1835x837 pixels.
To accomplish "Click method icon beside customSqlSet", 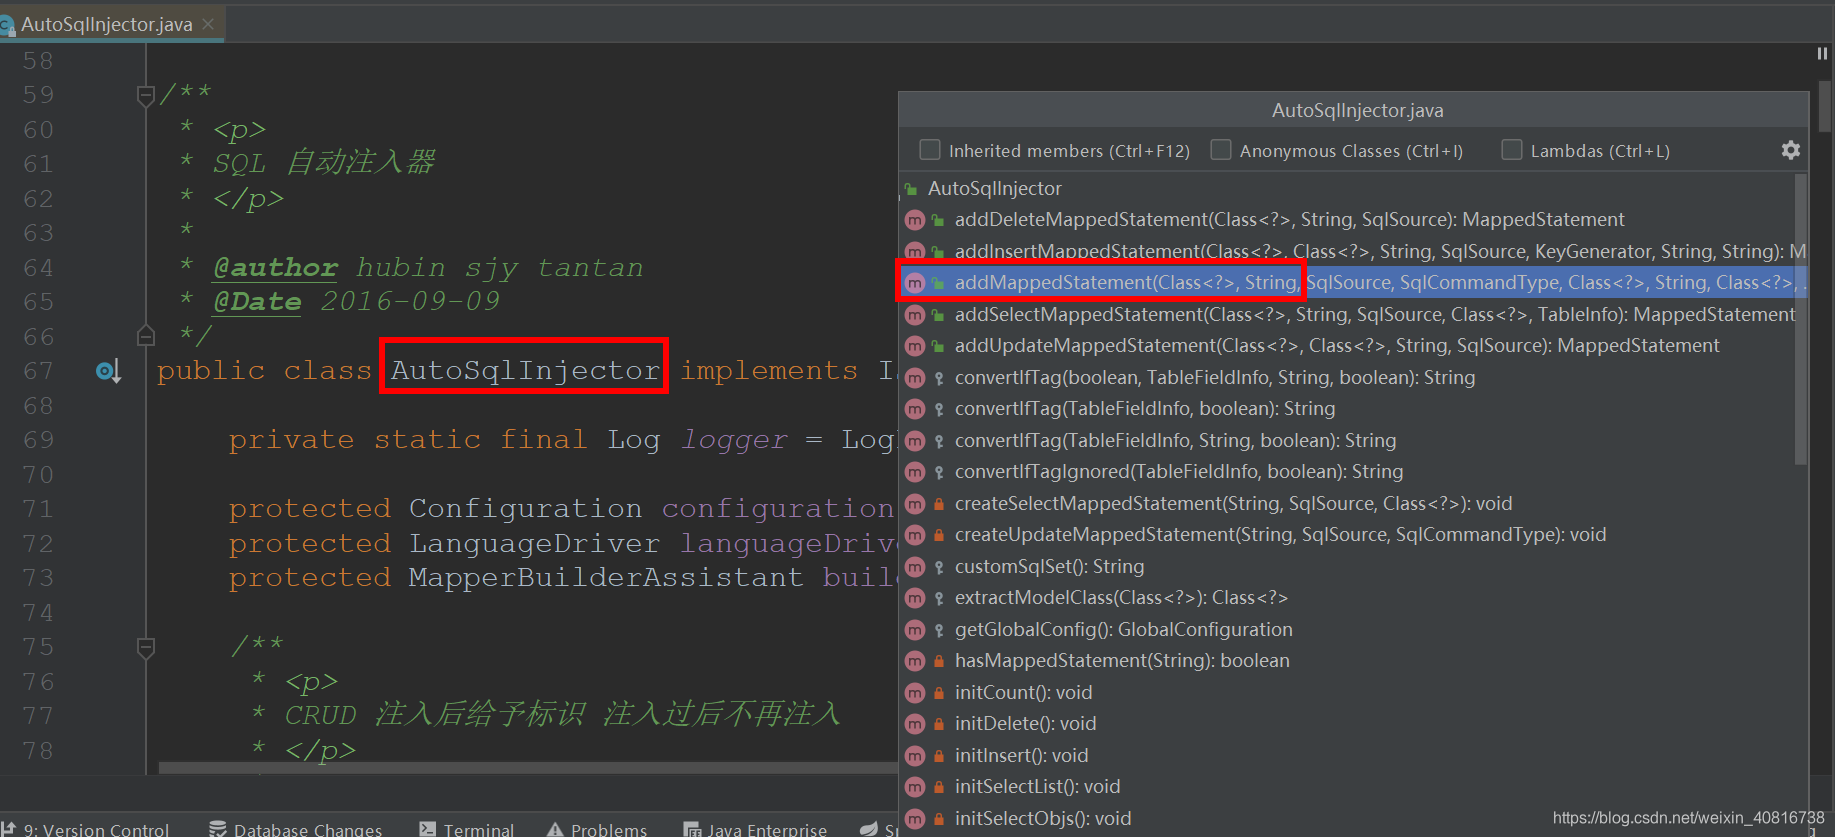I will [x=914, y=567].
